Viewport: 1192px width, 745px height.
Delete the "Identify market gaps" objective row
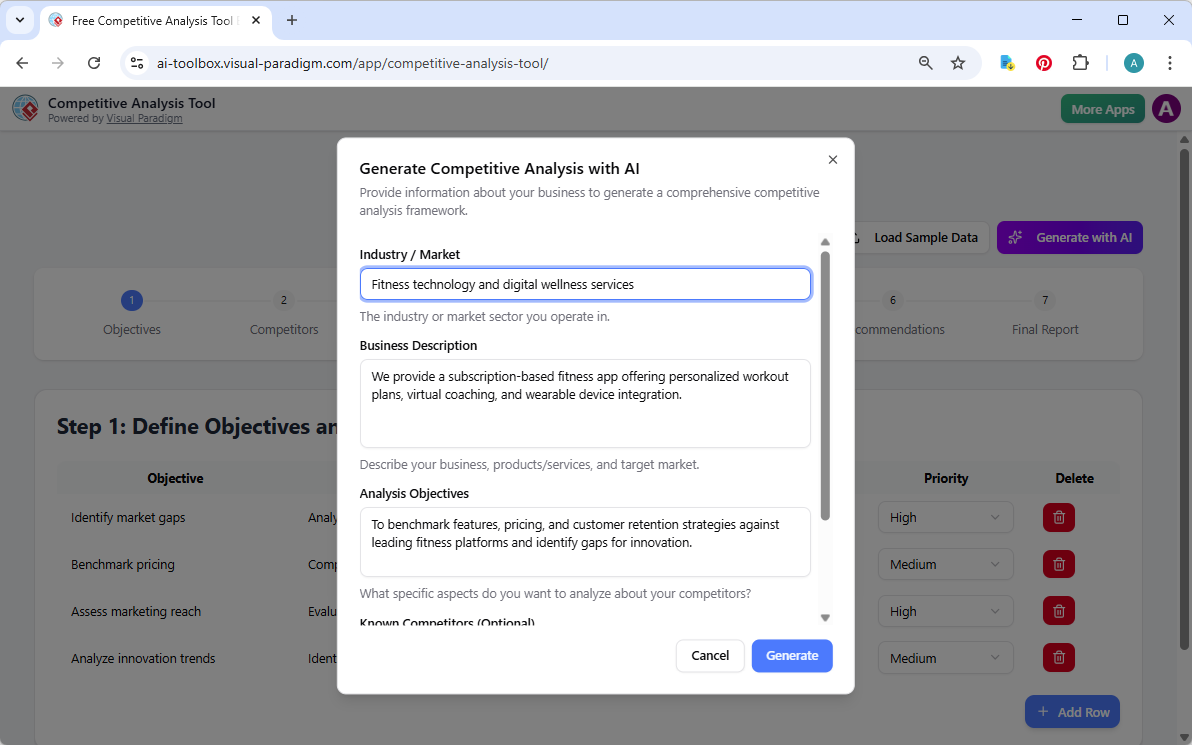pyautogui.click(x=1058, y=517)
